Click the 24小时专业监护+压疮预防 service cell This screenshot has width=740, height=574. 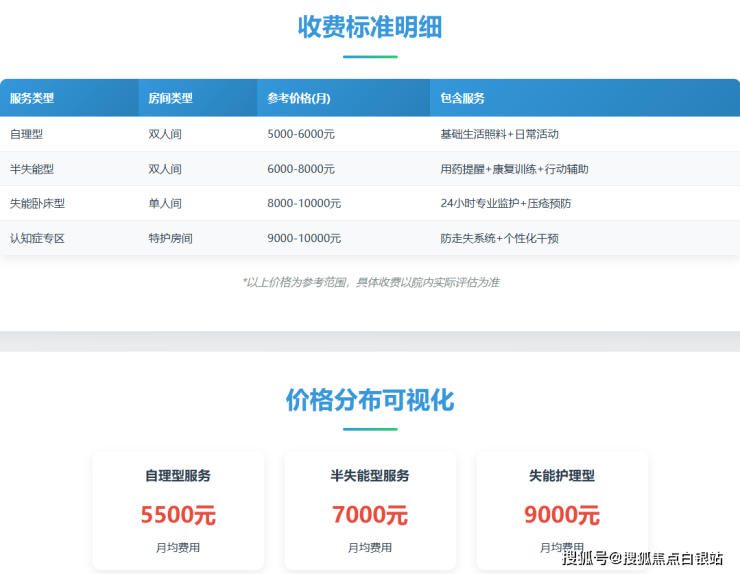[x=506, y=204]
